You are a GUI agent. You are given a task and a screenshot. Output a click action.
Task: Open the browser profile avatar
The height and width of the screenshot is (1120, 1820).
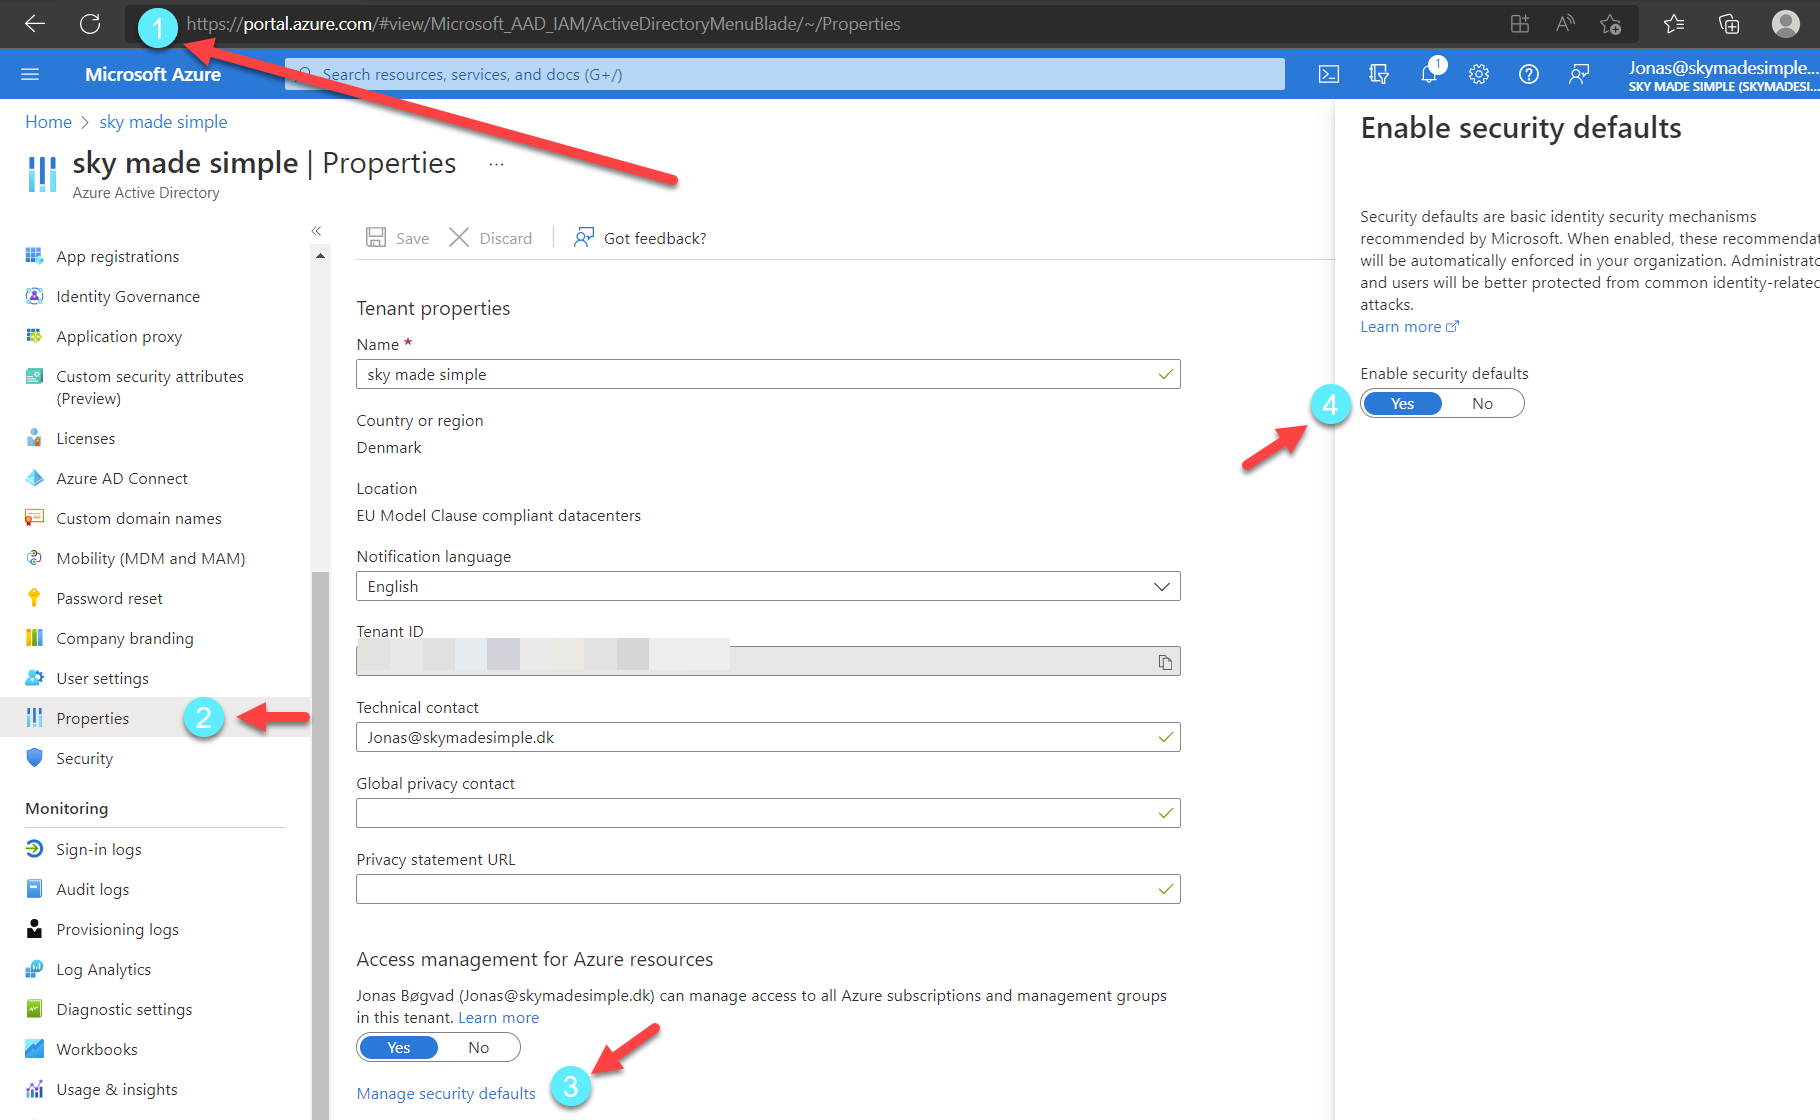click(x=1786, y=24)
